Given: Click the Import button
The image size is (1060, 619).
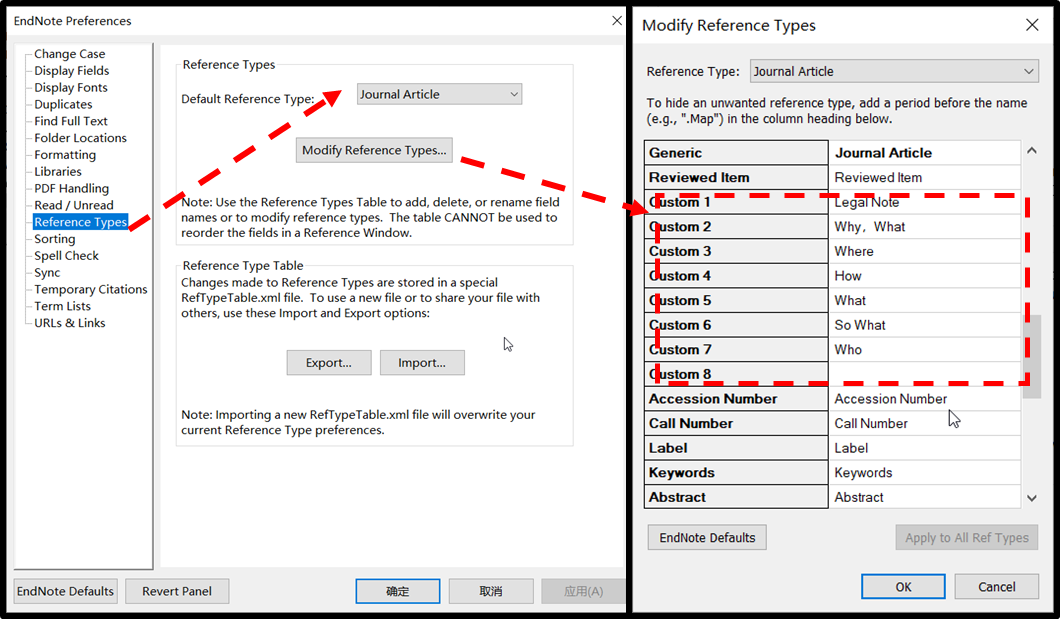Looking at the screenshot, I should pos(422,363).
